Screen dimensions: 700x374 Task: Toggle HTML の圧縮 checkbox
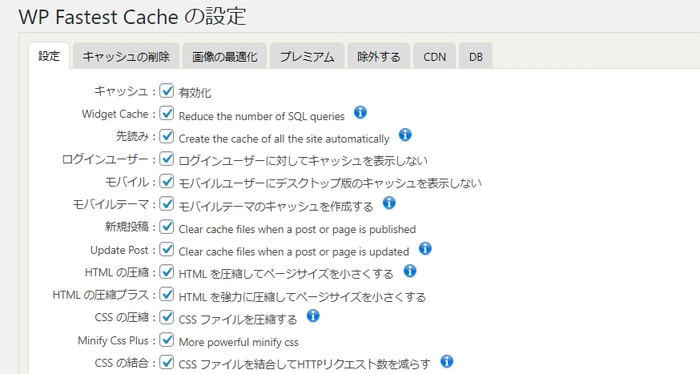(x=167, y=271)
